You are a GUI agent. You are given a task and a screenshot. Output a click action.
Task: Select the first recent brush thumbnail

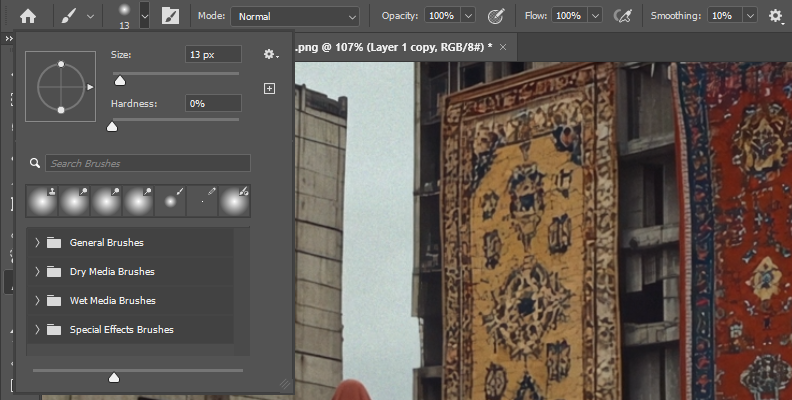[42, 201]
